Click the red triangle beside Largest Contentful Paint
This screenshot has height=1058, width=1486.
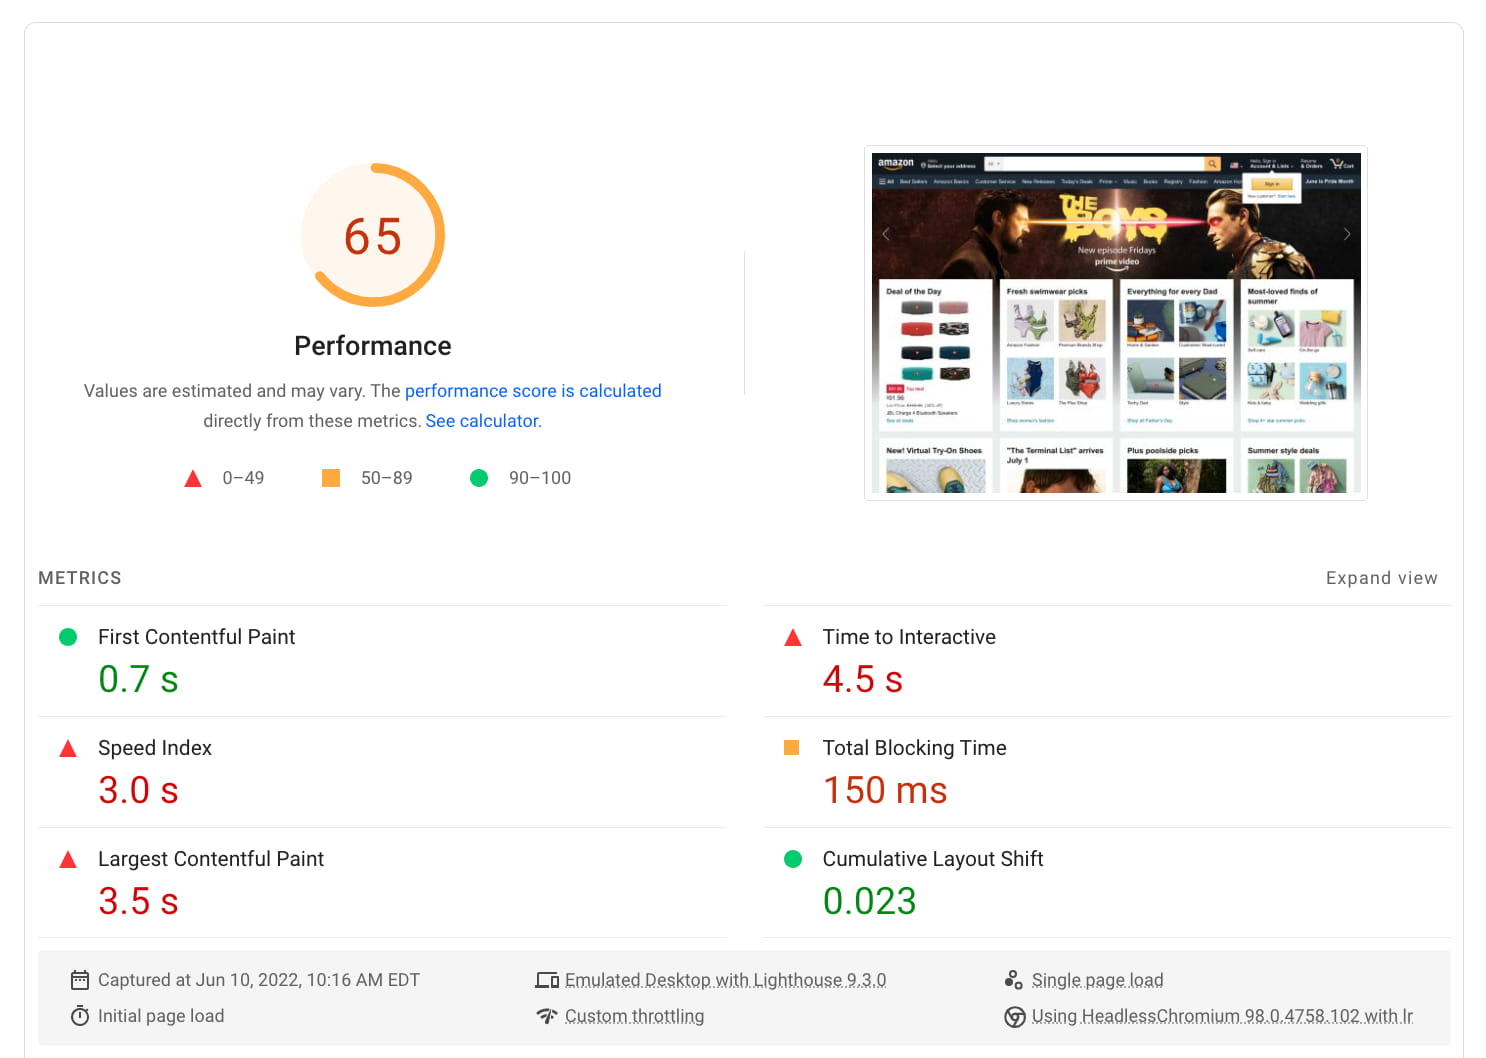pos(68,857)
